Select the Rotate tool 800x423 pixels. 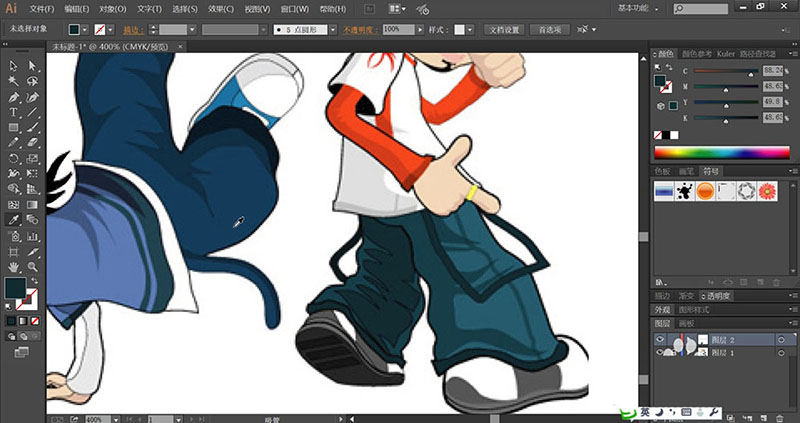pos(14,159)
